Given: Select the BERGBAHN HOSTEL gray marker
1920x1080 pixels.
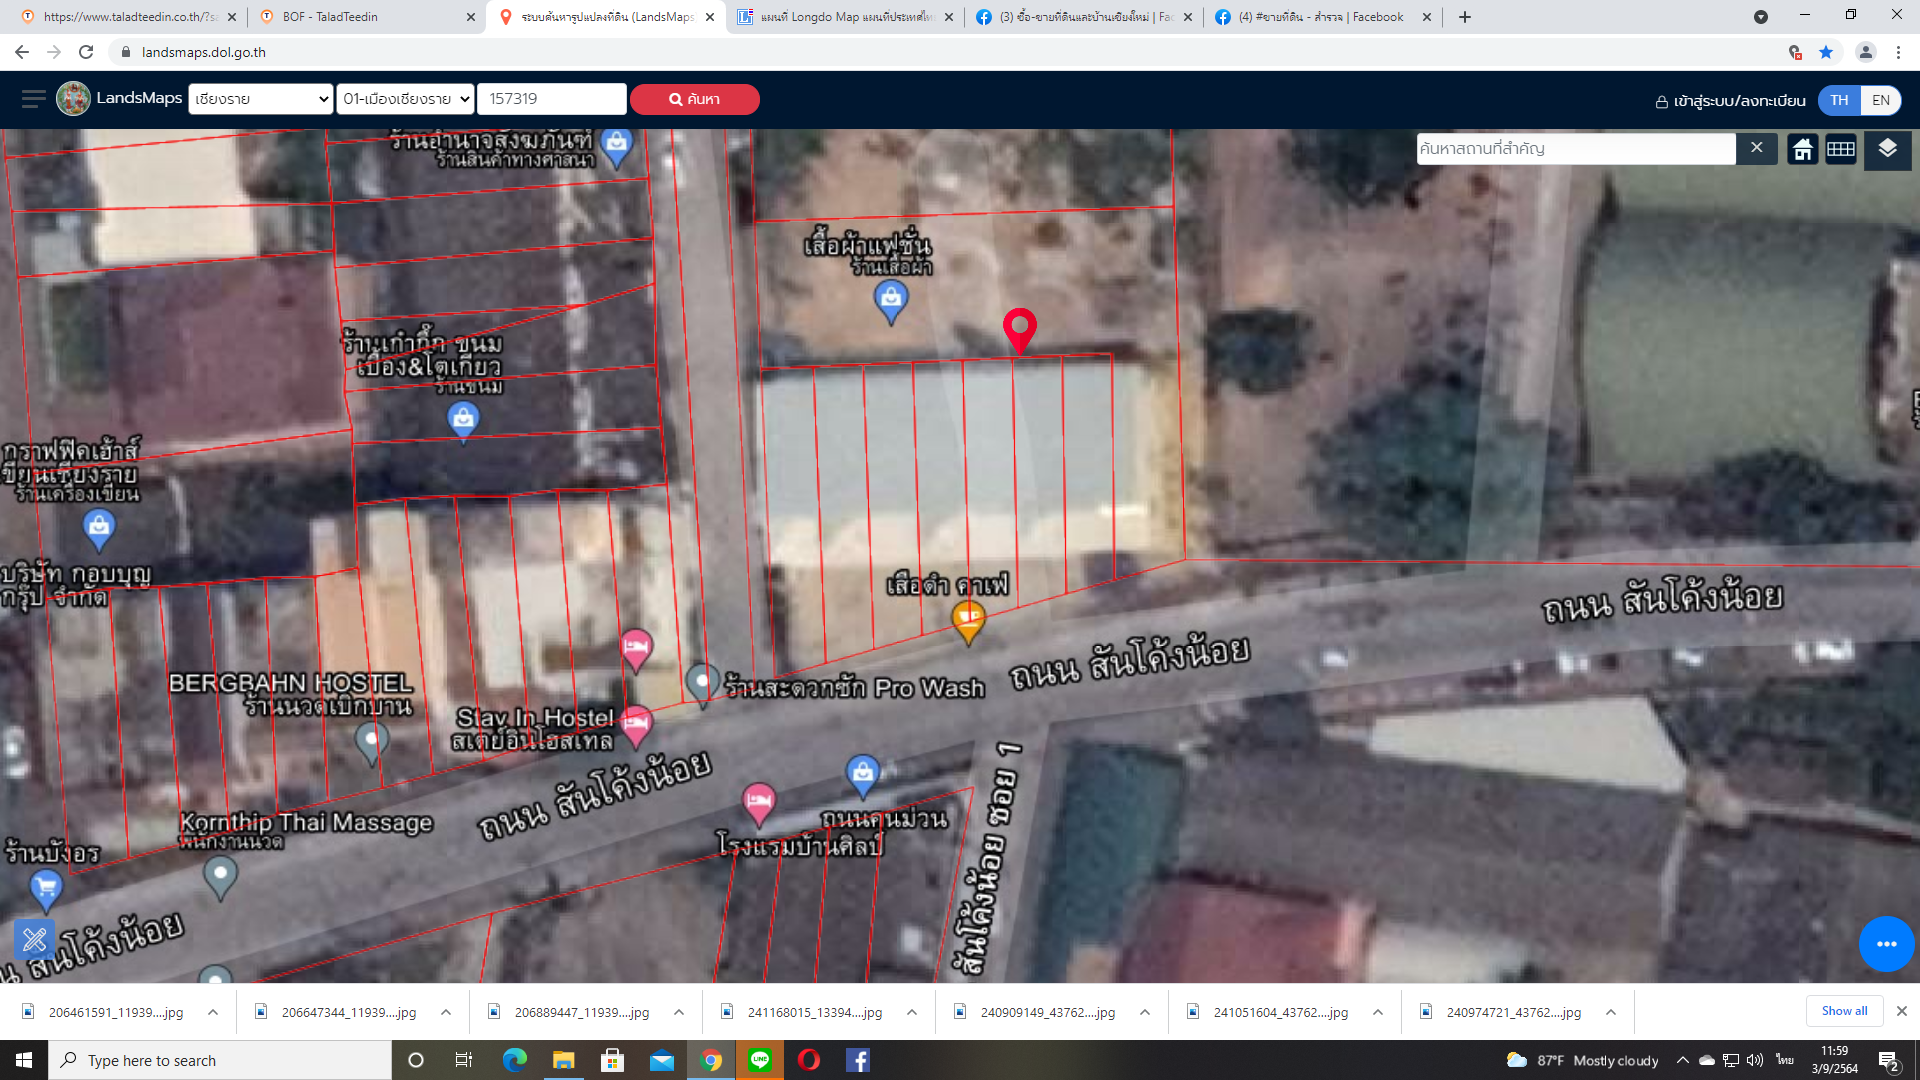Looking at the screenshot, I should point(372,745).
